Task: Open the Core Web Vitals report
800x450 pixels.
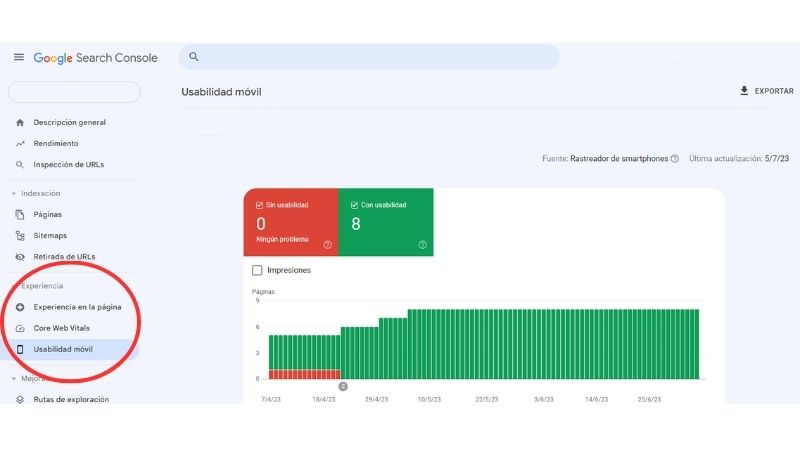Action: [62, 328]
